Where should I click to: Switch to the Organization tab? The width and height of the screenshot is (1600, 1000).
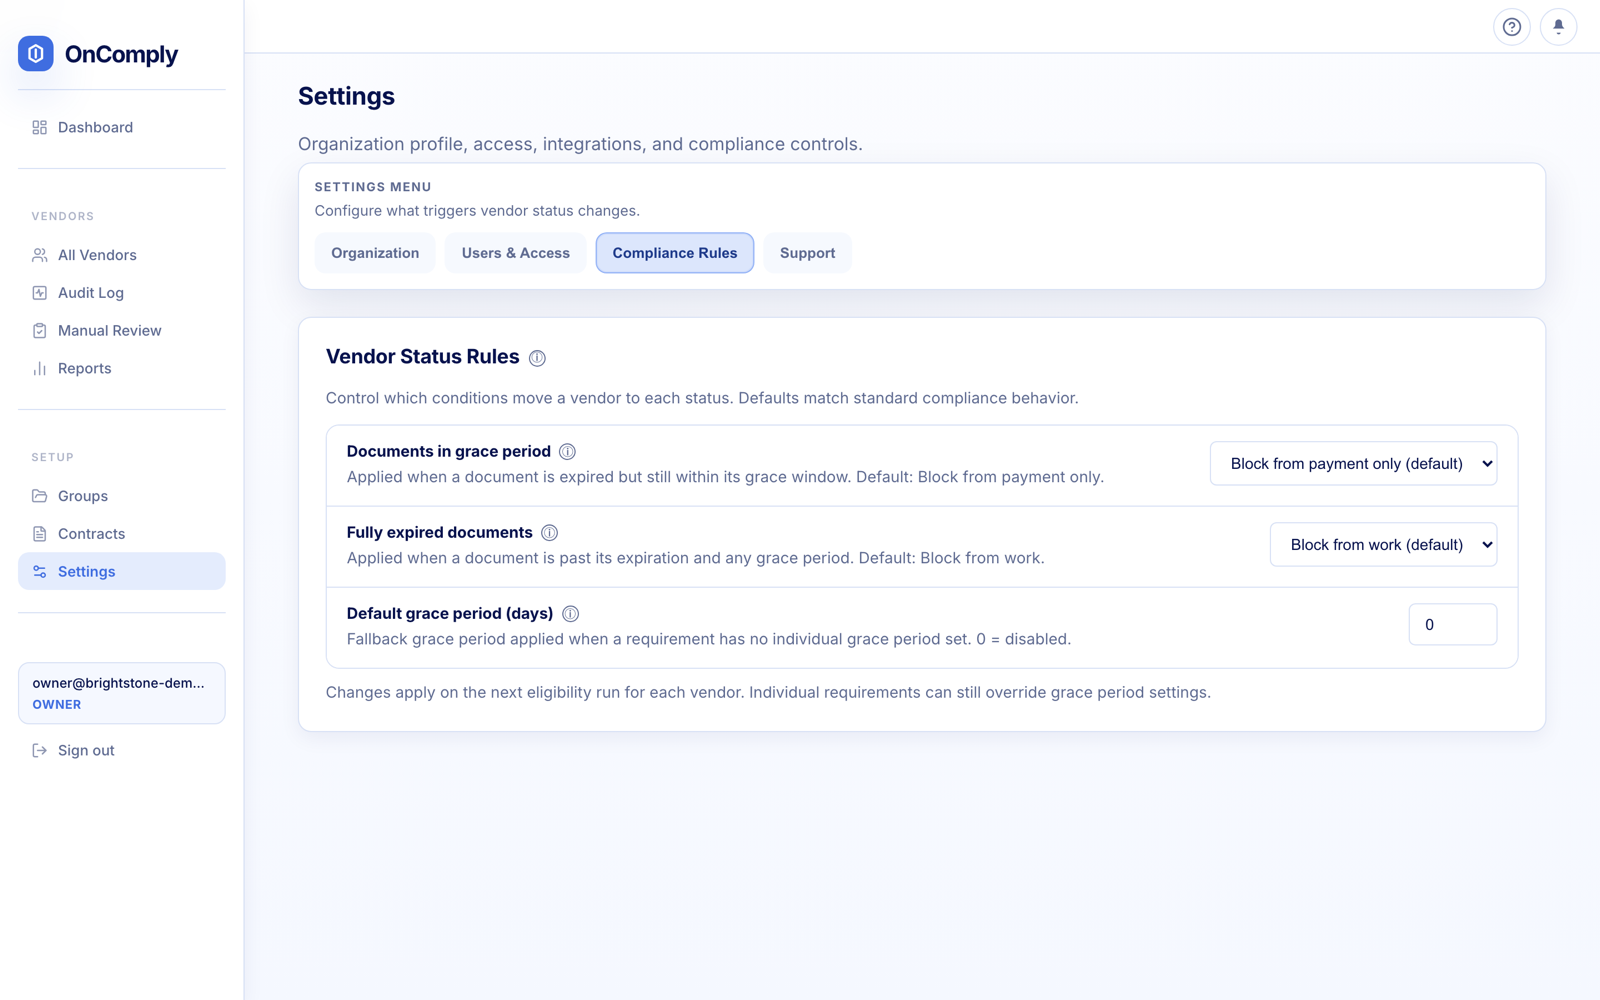(x=375, y=253)
